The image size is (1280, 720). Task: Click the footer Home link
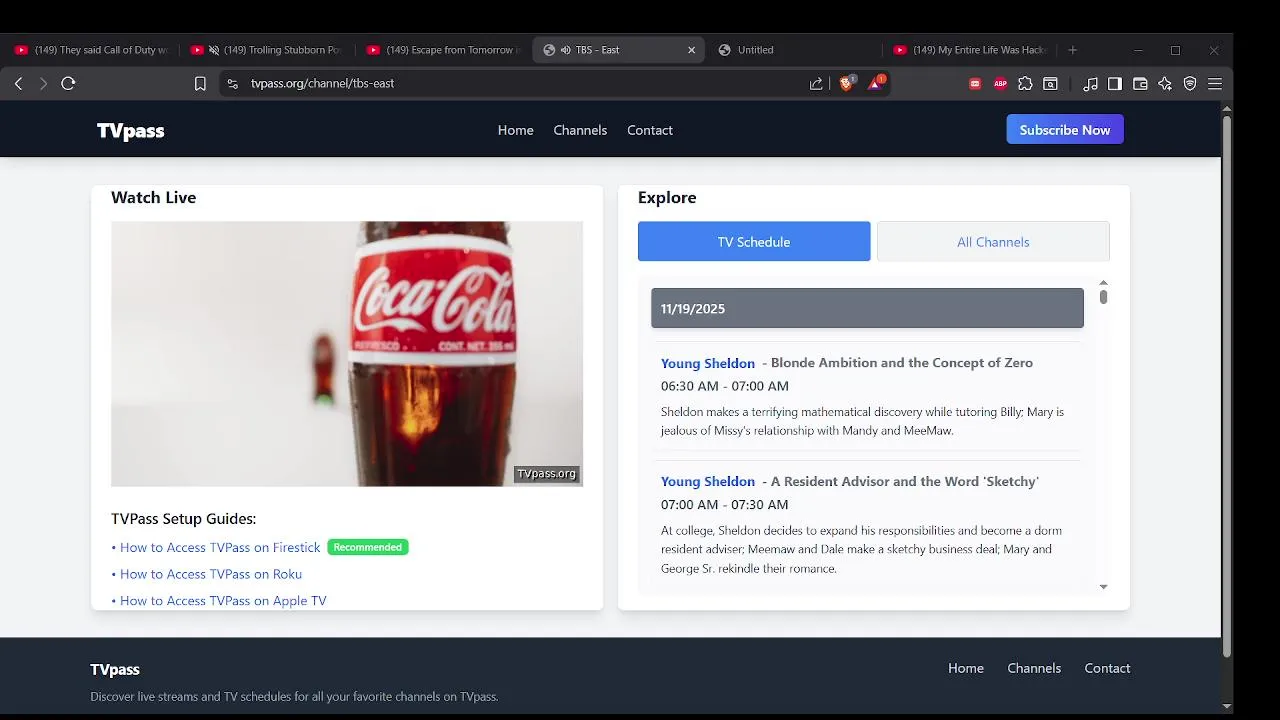(x=966, y=668)
